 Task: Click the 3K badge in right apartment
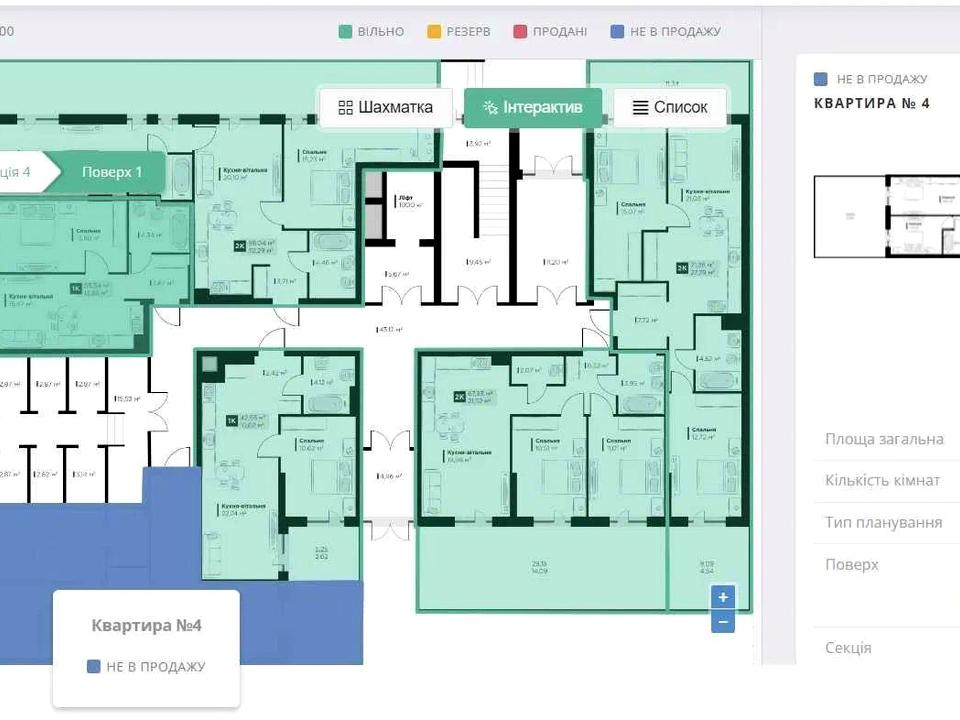point(683,267)
